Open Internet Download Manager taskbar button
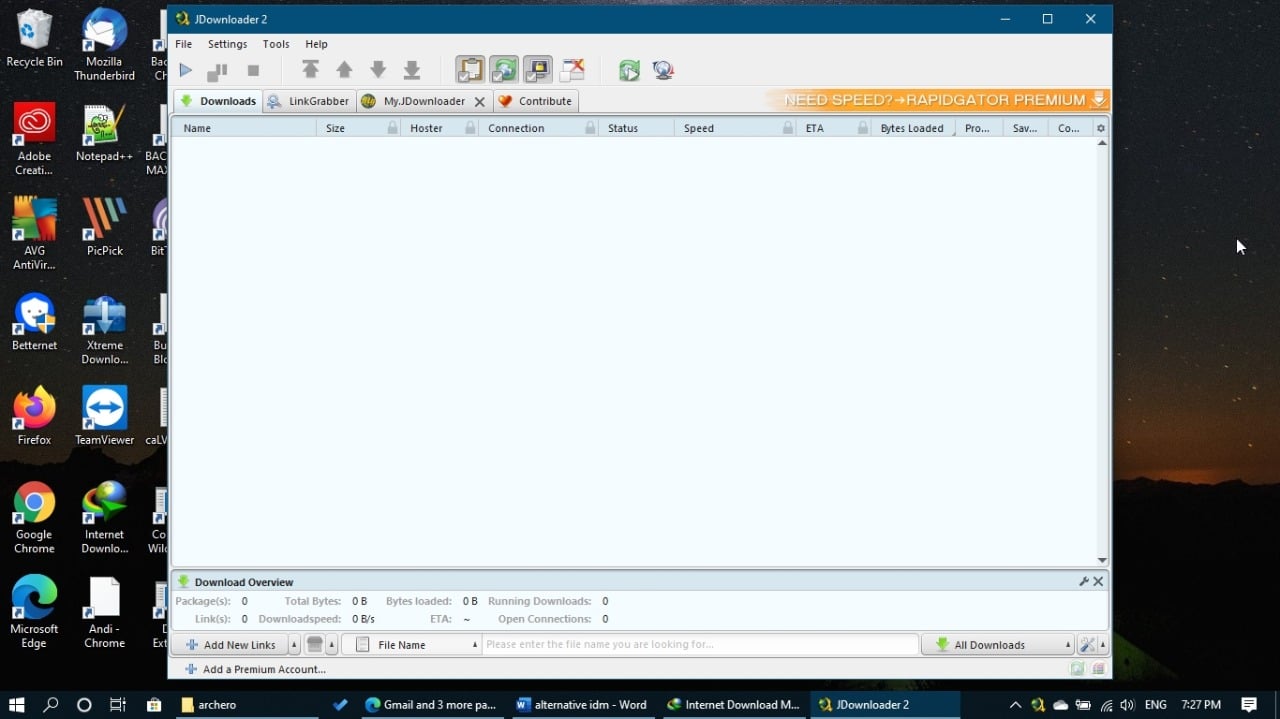1280x719 pixels. click(733, 704)
